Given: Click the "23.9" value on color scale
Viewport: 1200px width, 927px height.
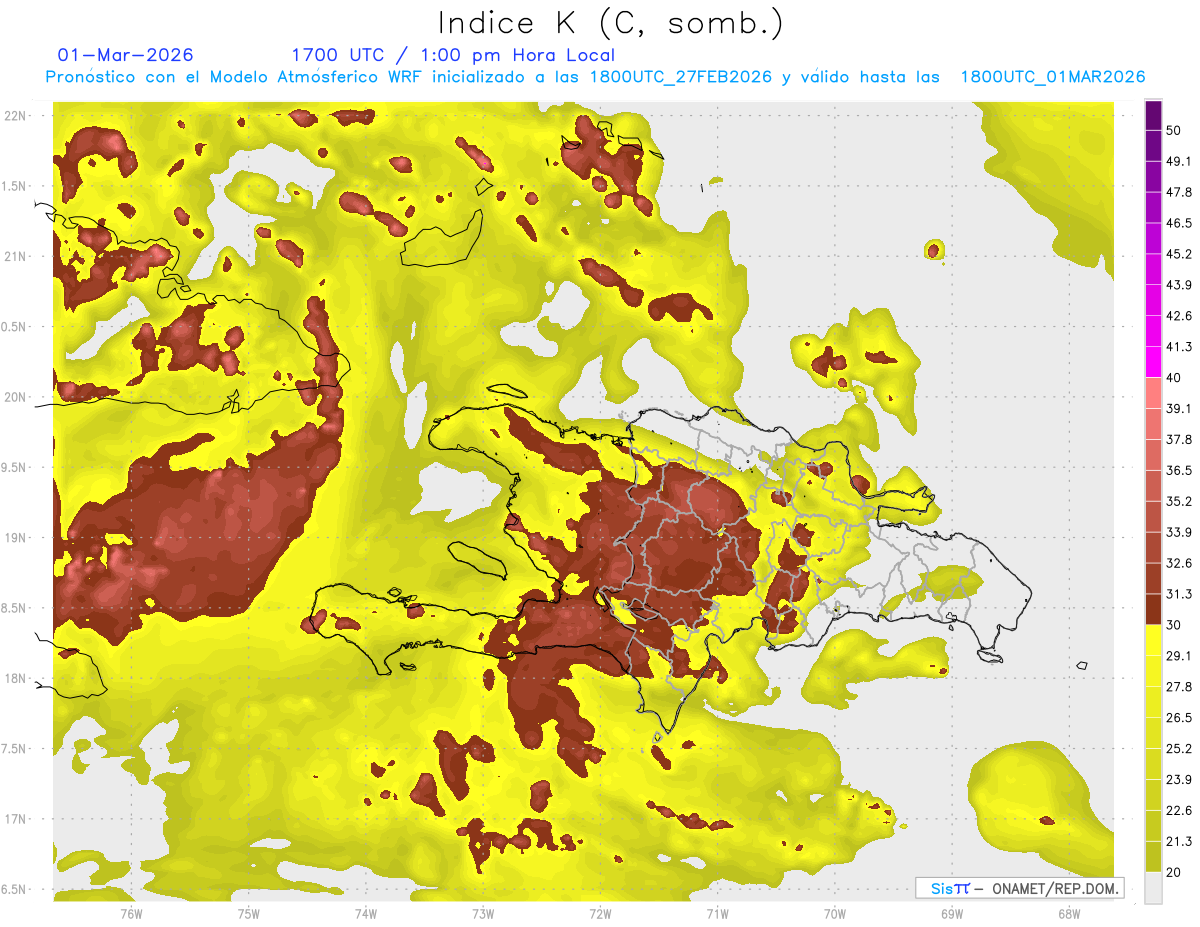Looking at the screenshot, I should coord(1179,780).
